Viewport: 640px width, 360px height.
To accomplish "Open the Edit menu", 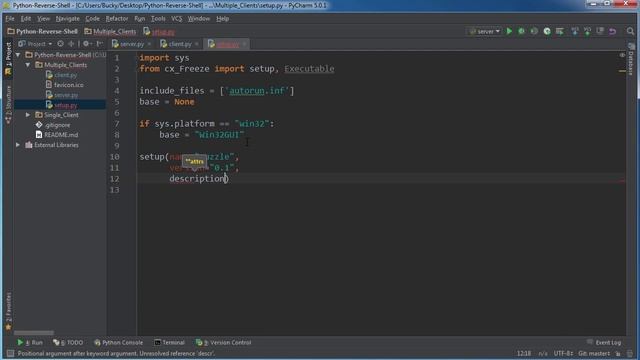I will [x=26, y=19].
